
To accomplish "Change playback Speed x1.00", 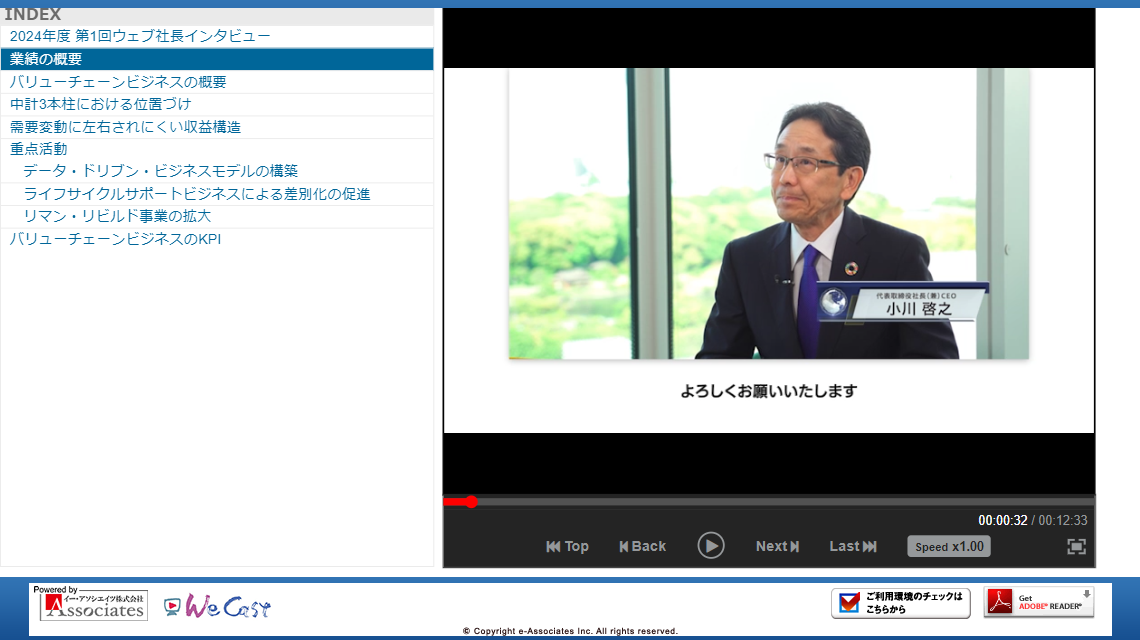I will pyautogui.click(x=948, y=546).
